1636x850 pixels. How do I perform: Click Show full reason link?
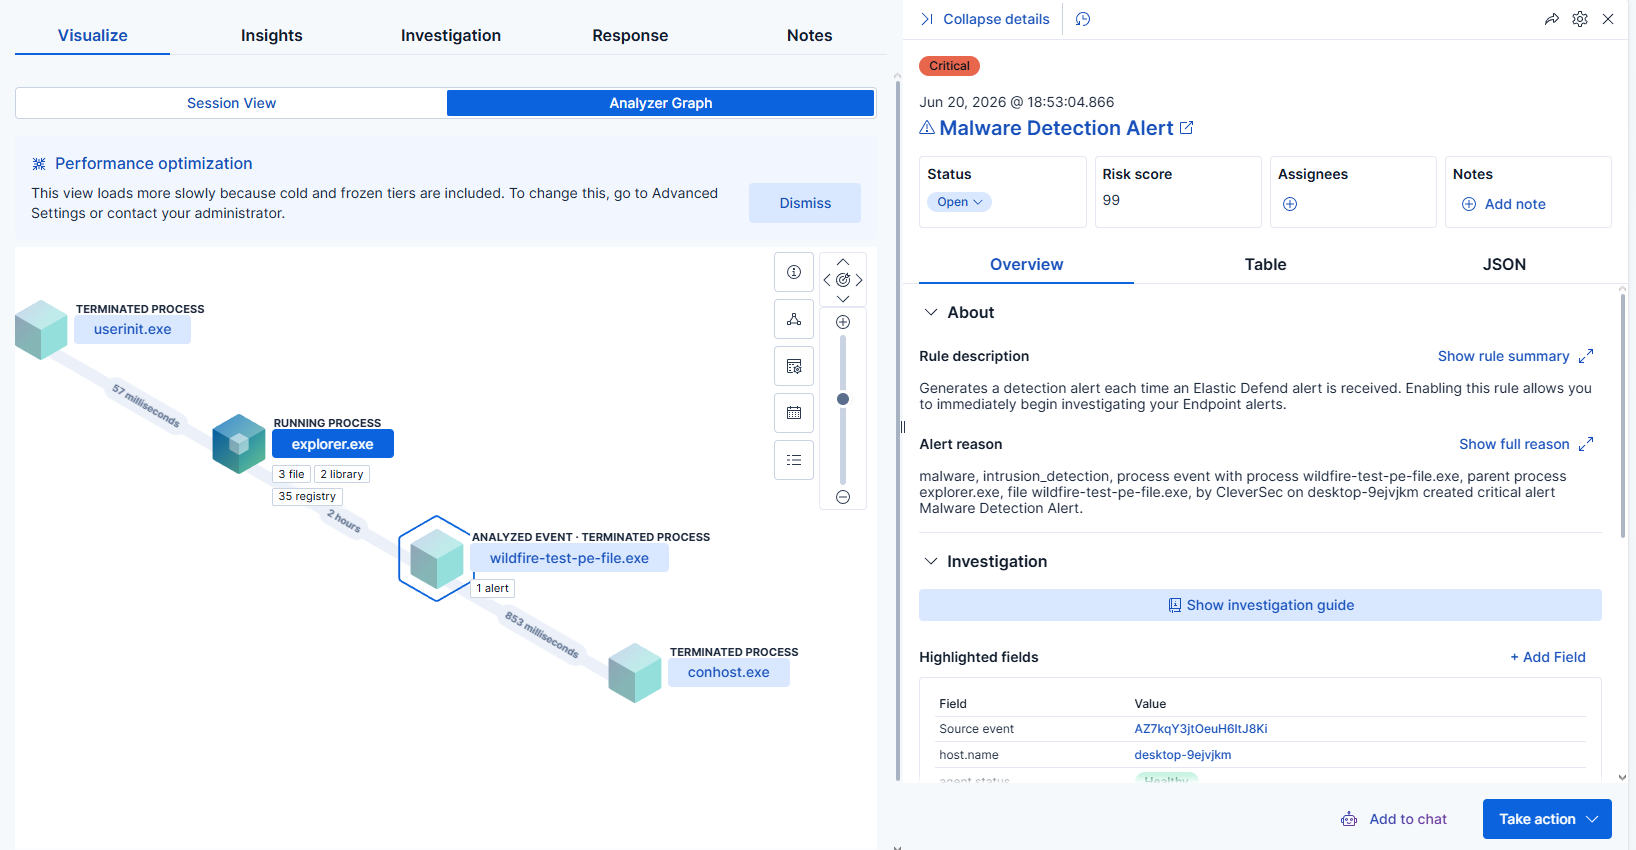click(x=1514, y=444)
